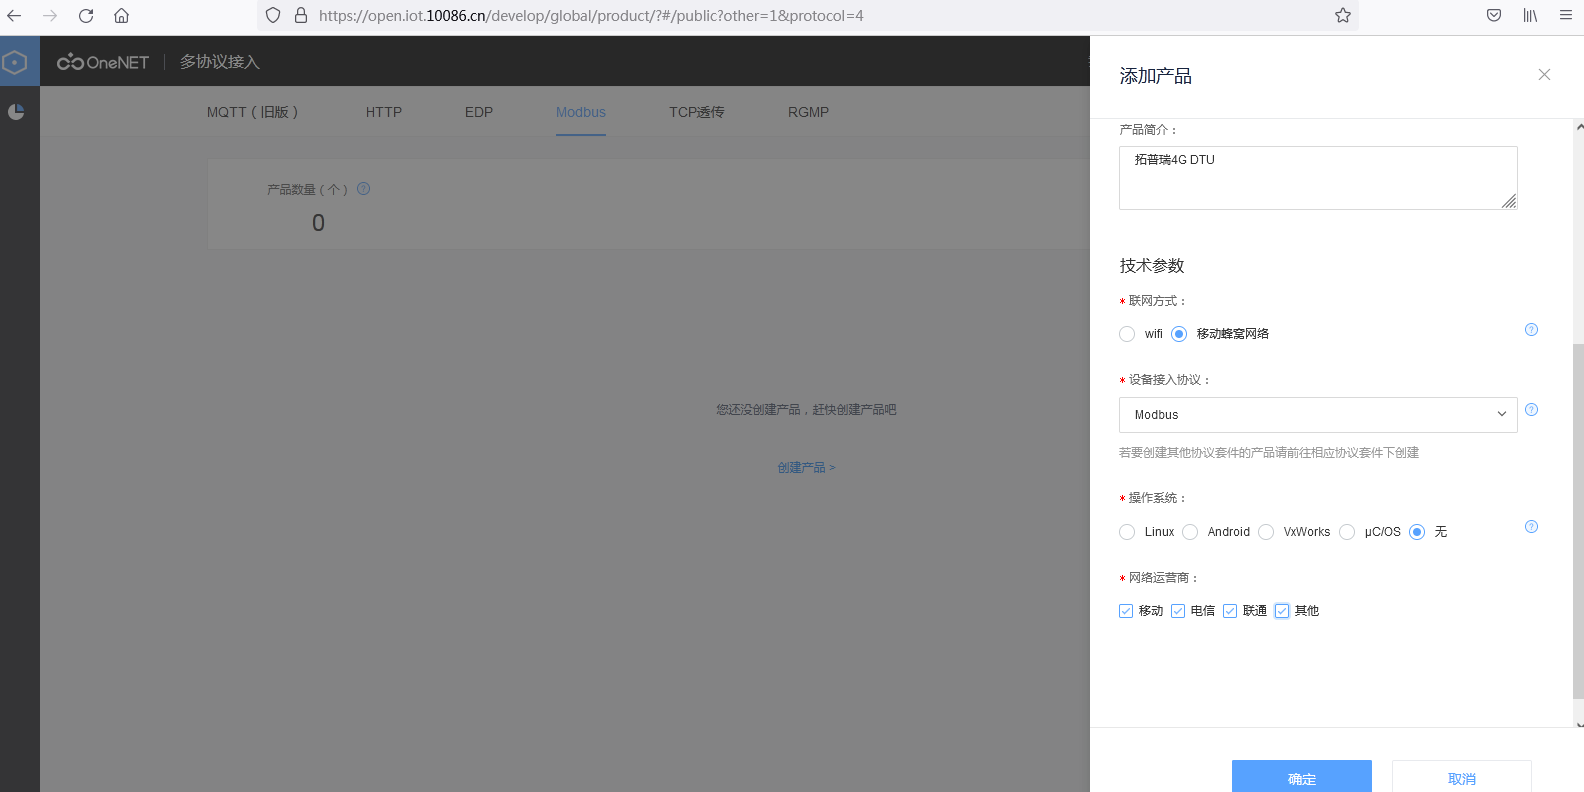The width and height of the screenshot is (1584, 792).
Task: Select Linux as operating system
Action: click(1127, 532)
